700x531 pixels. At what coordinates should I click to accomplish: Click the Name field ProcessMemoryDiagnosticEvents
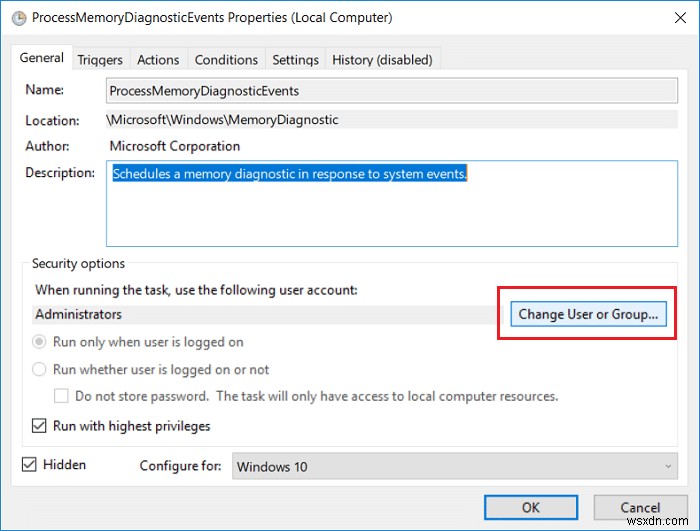[392, 91]
